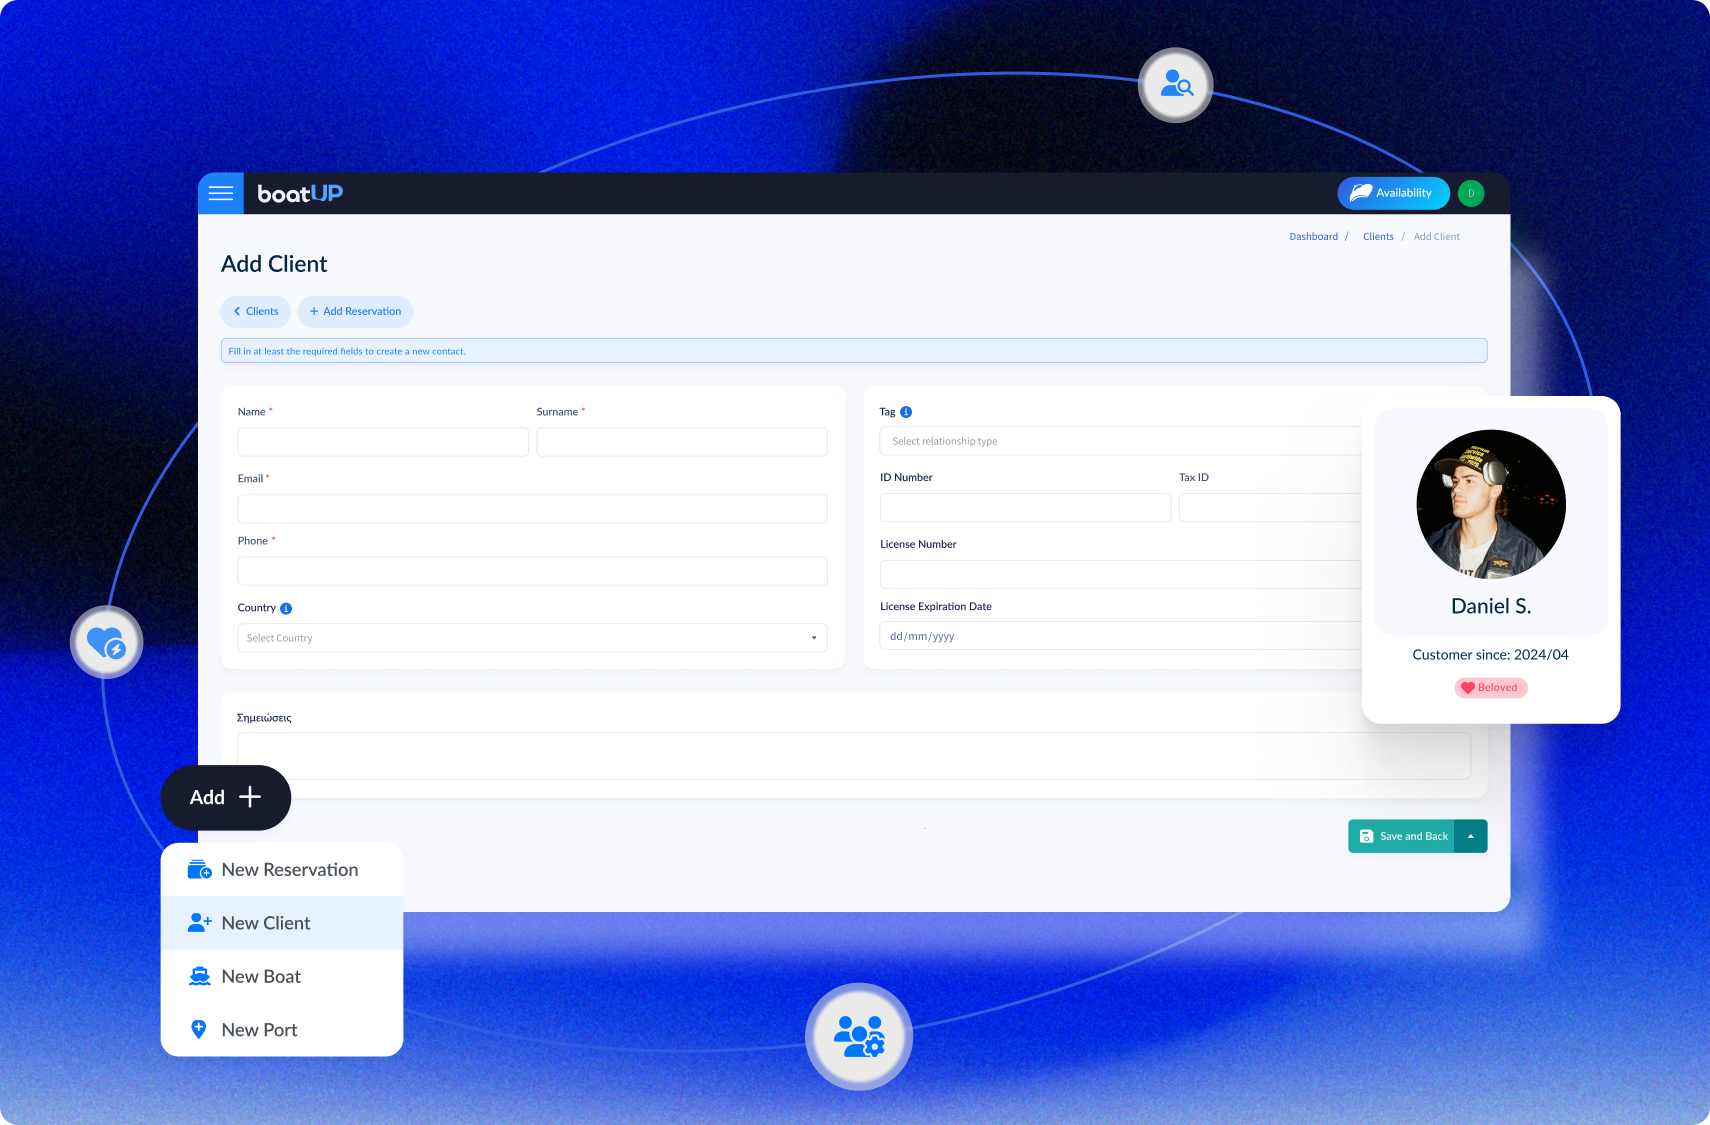1710x1125 pixels.
Task: Click Daniel S. profile photo
Action: 1490,504
